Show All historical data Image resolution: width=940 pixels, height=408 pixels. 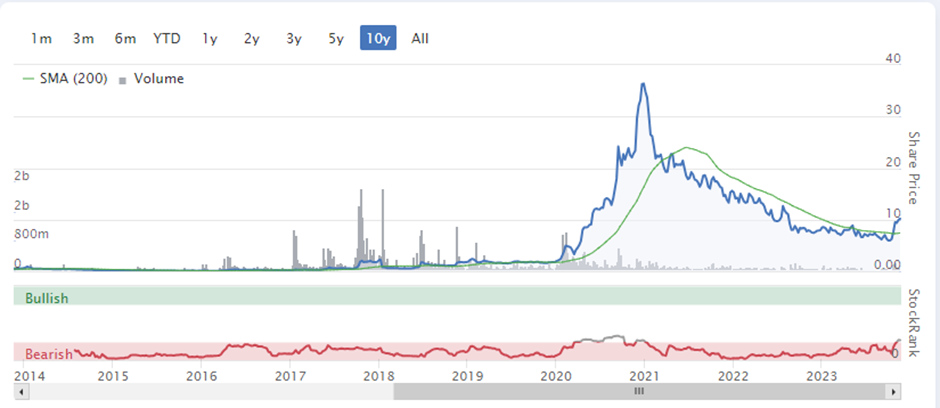coord(420,38)
